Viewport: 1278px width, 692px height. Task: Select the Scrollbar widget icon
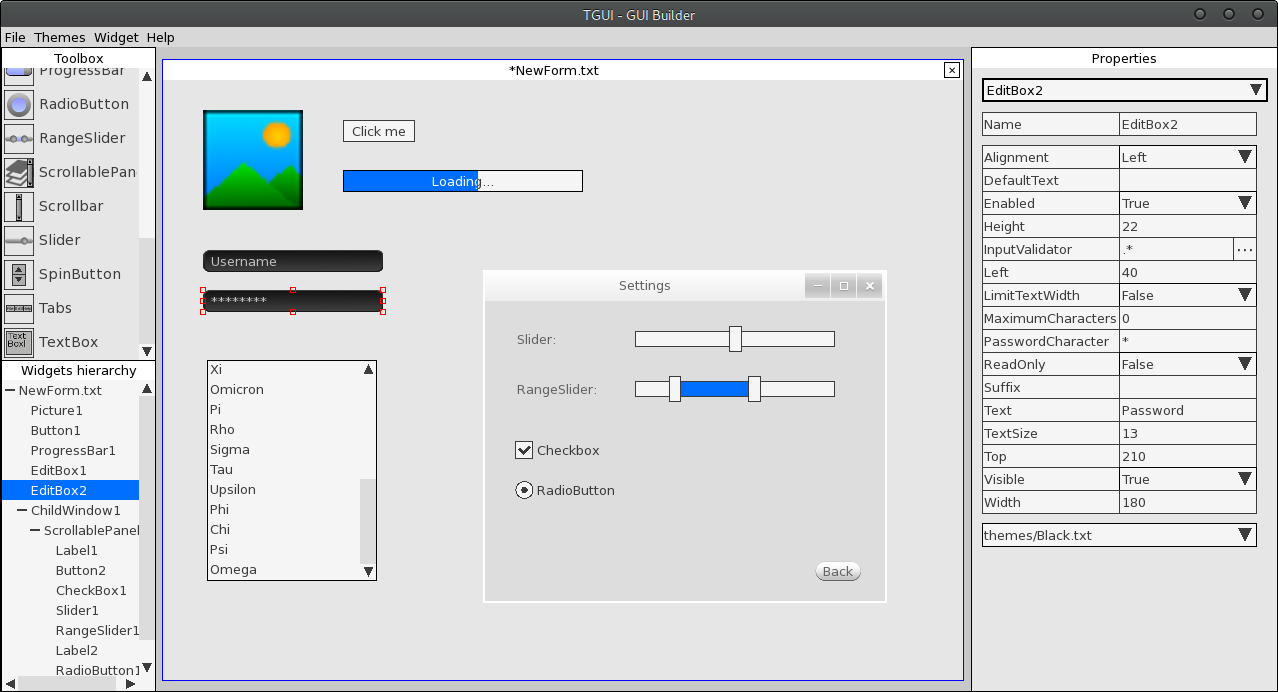tap(19, 206)
